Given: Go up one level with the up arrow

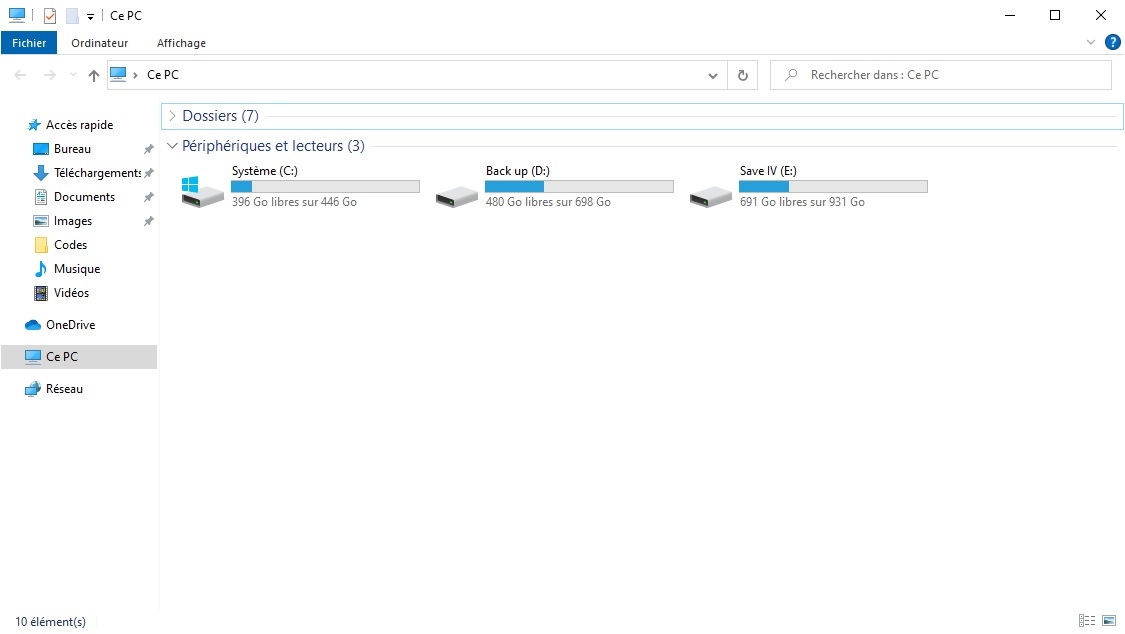Looking at the screenshot, I should [93, 75].
